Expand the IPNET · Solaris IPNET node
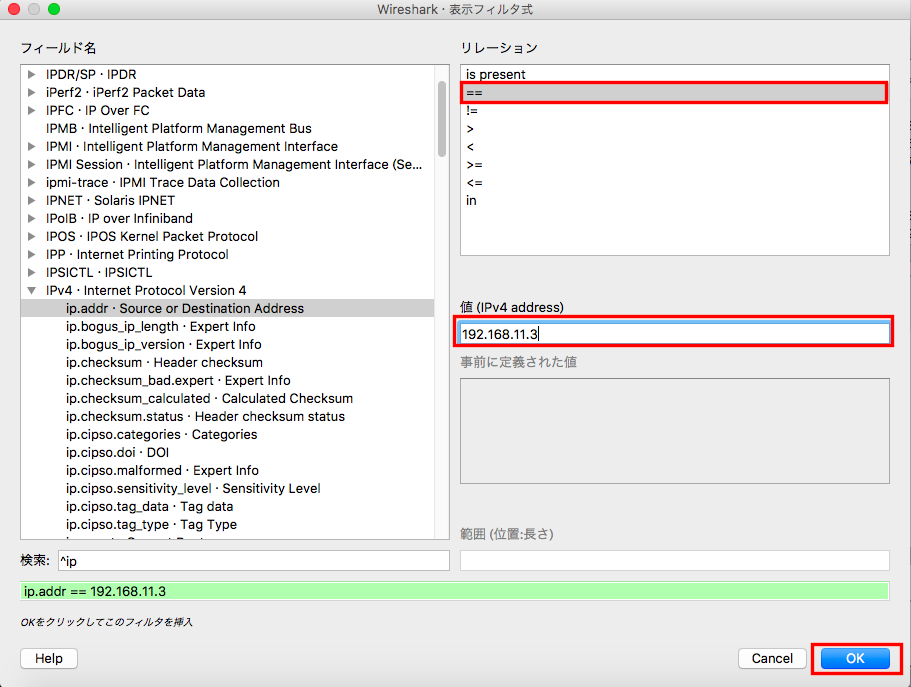The image size is (911, 687). click(x=31, y=201)
